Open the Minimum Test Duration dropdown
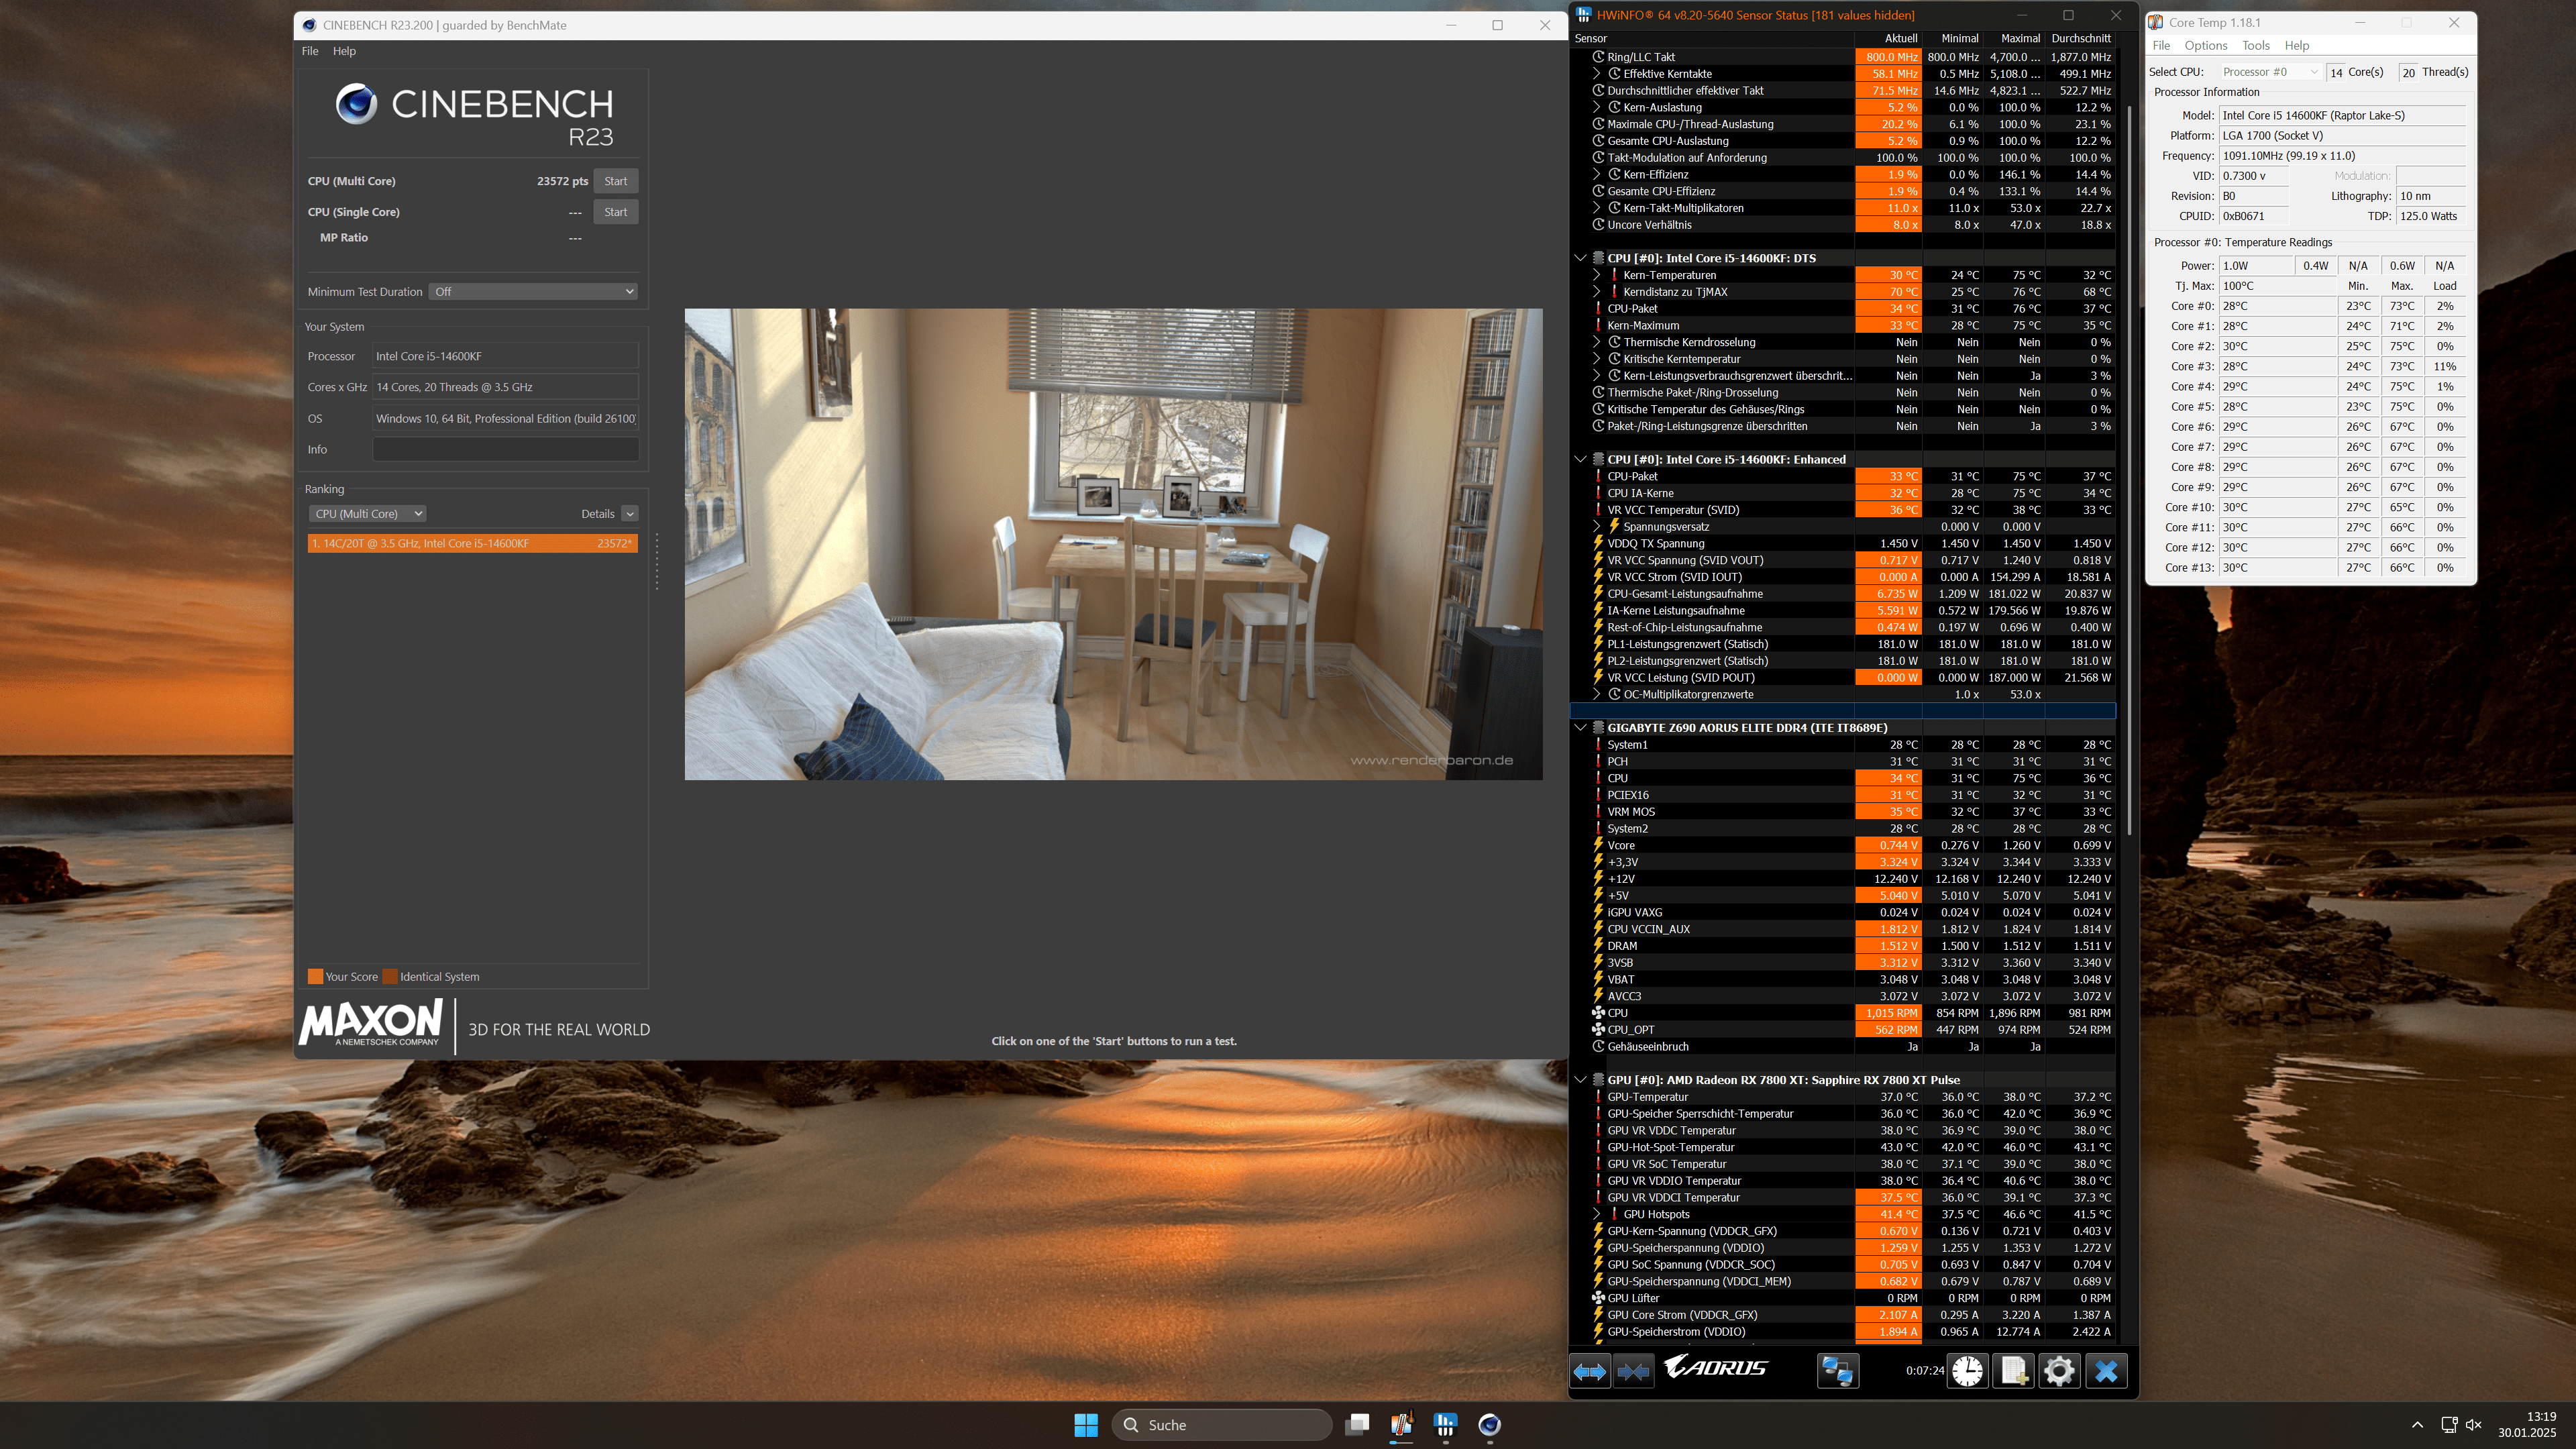Image resolution: width=2576 pixels, height=1449 pixels. coord(534,292)
